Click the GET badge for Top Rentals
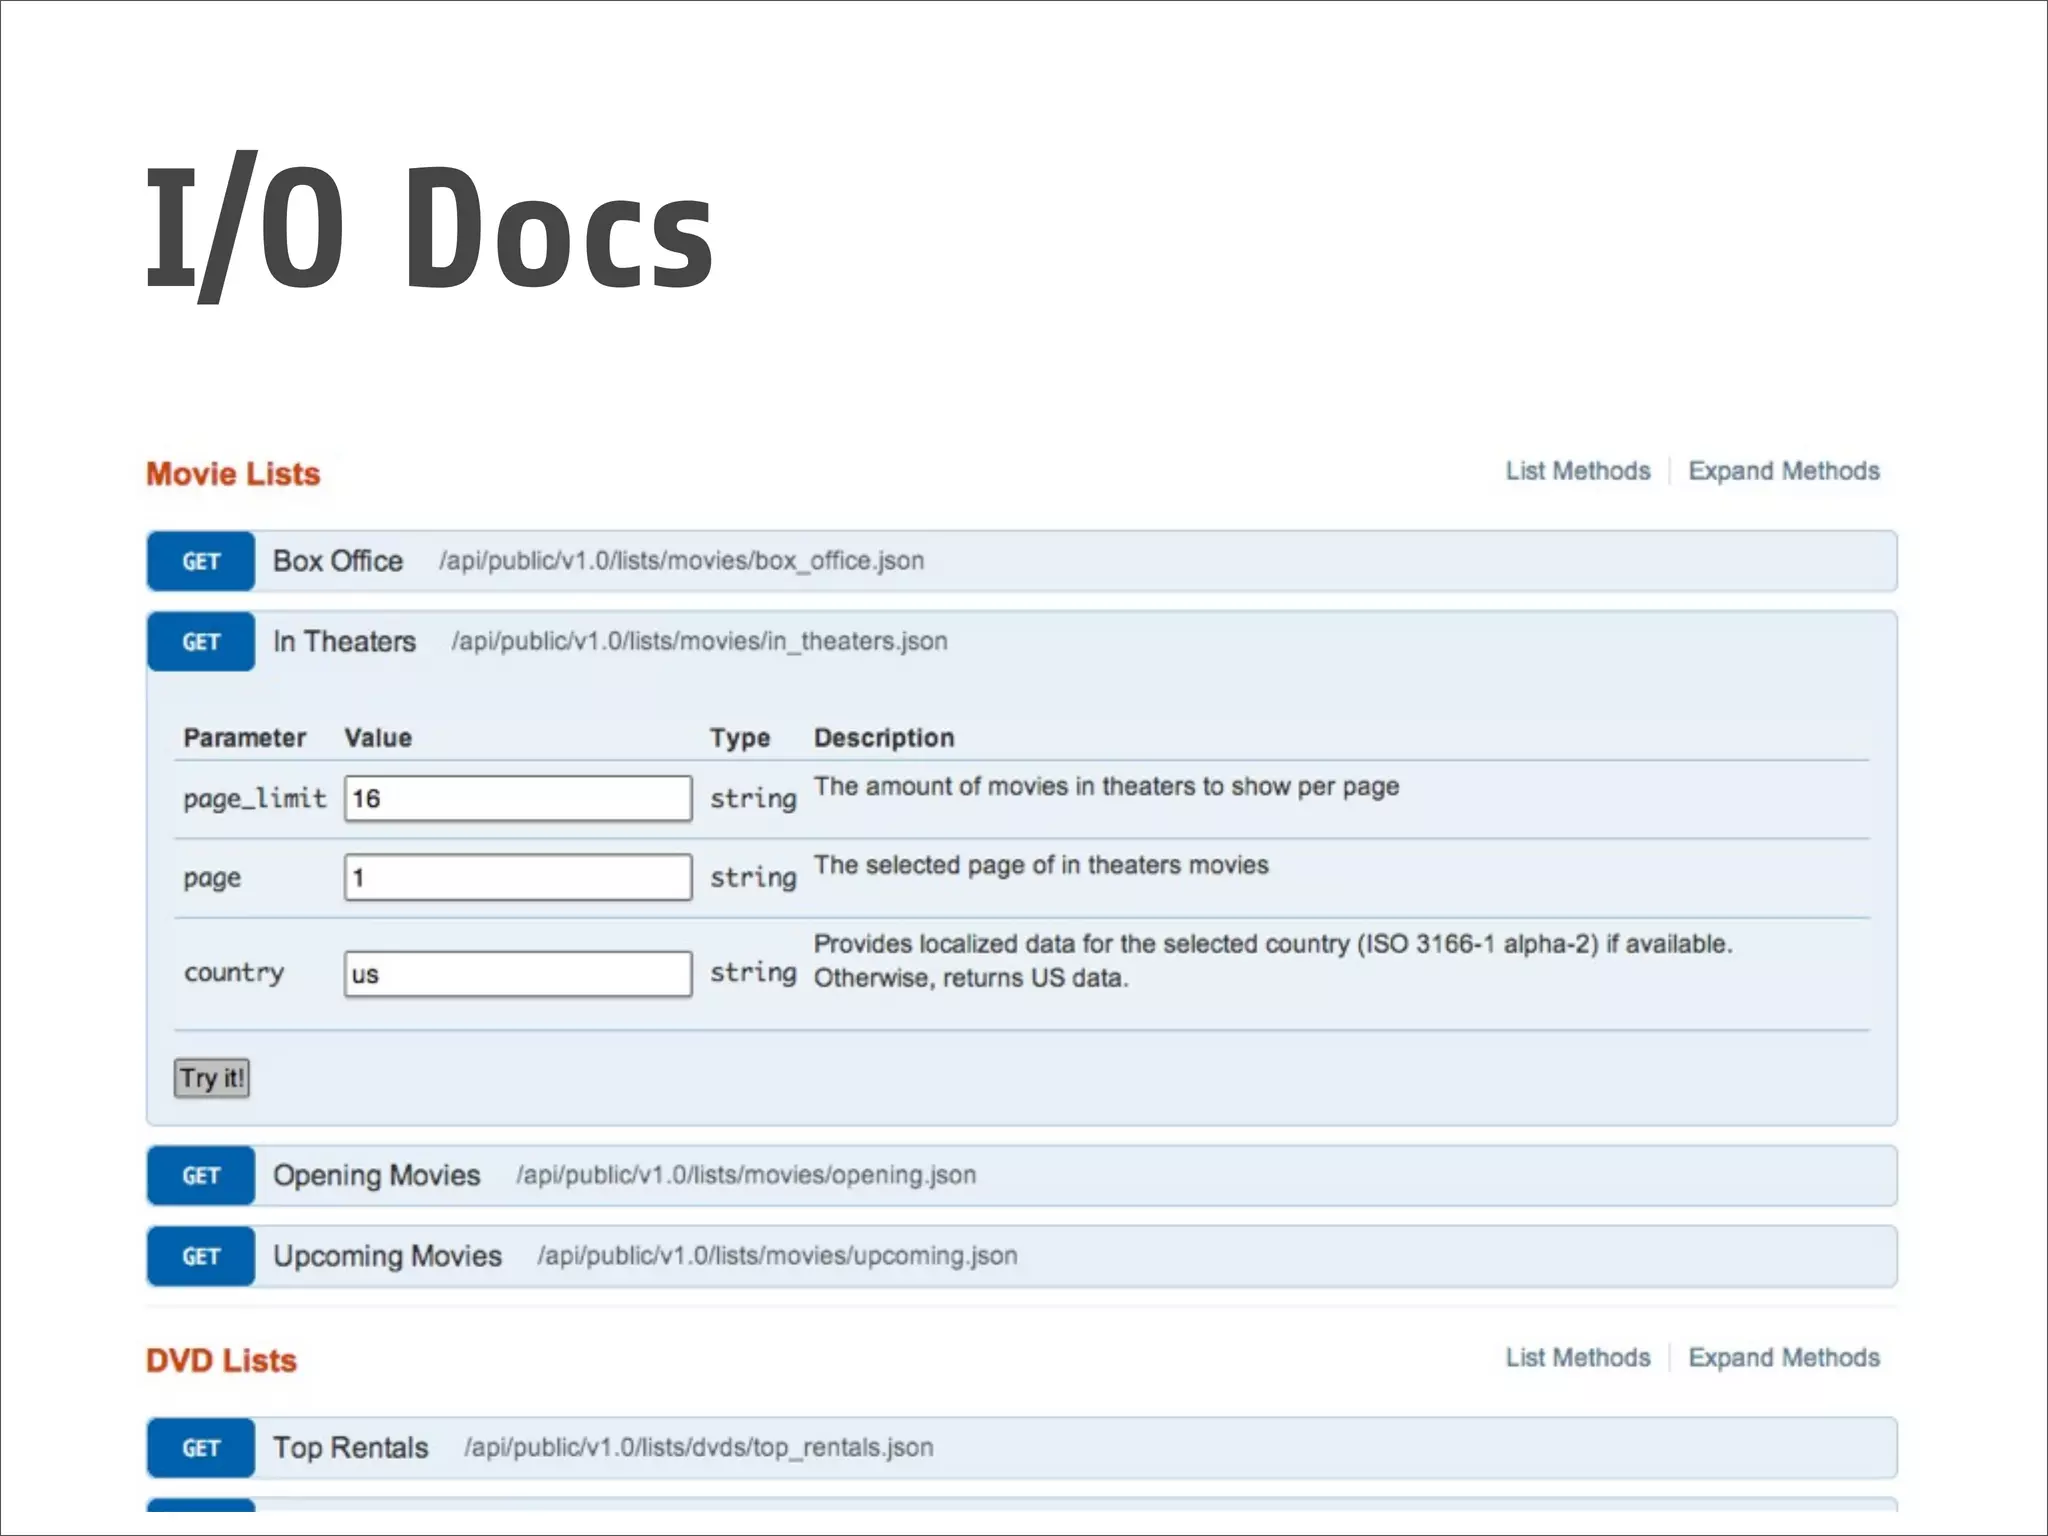The image size is (2048, 1536). (201, 1447)
